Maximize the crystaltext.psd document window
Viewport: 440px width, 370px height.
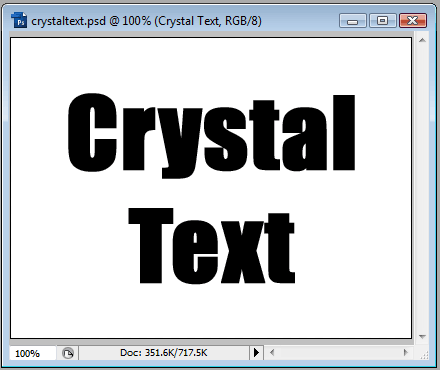pyautogui.click(x=382, y=21)
